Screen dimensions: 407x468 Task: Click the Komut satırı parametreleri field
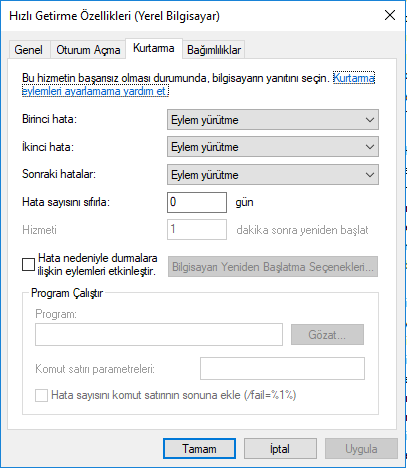[282, 369]
